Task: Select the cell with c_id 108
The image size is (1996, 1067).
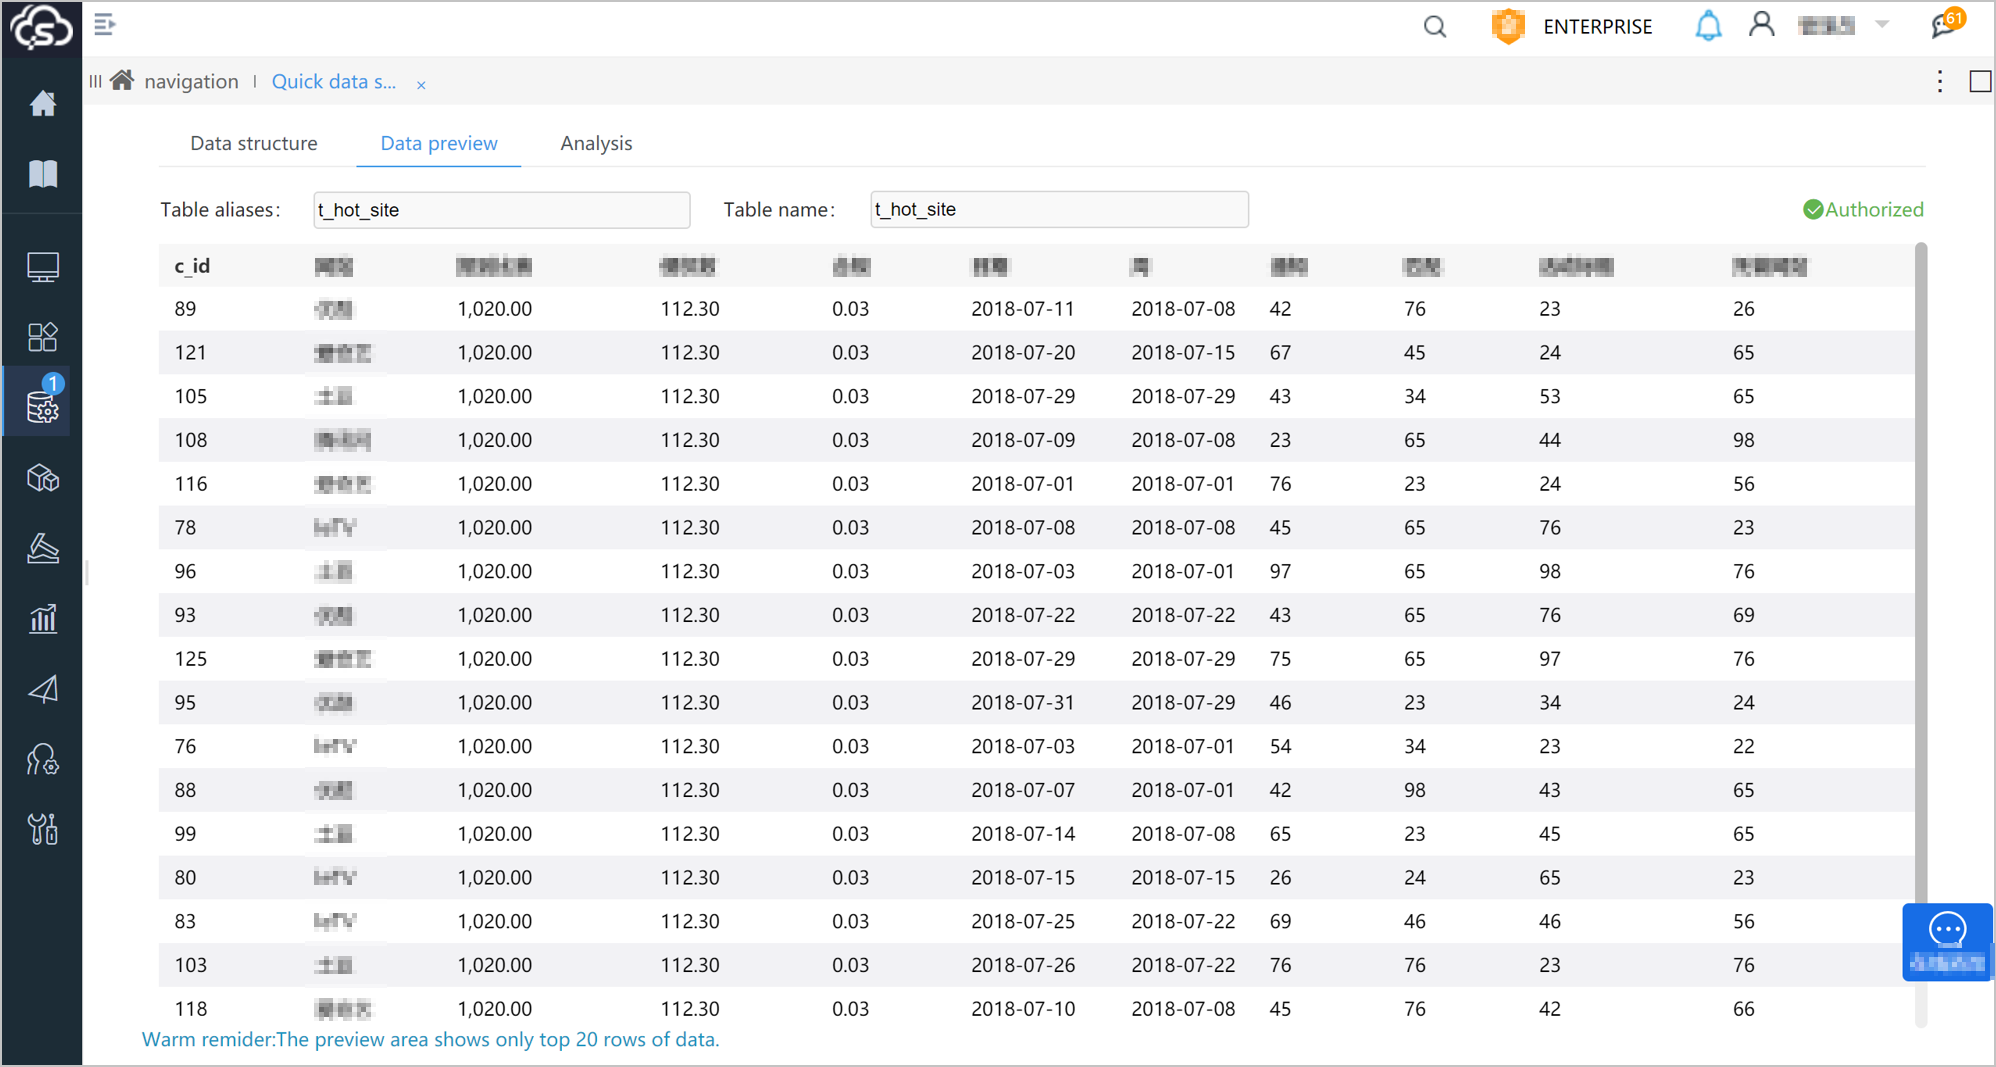Action: pos(190,440)
